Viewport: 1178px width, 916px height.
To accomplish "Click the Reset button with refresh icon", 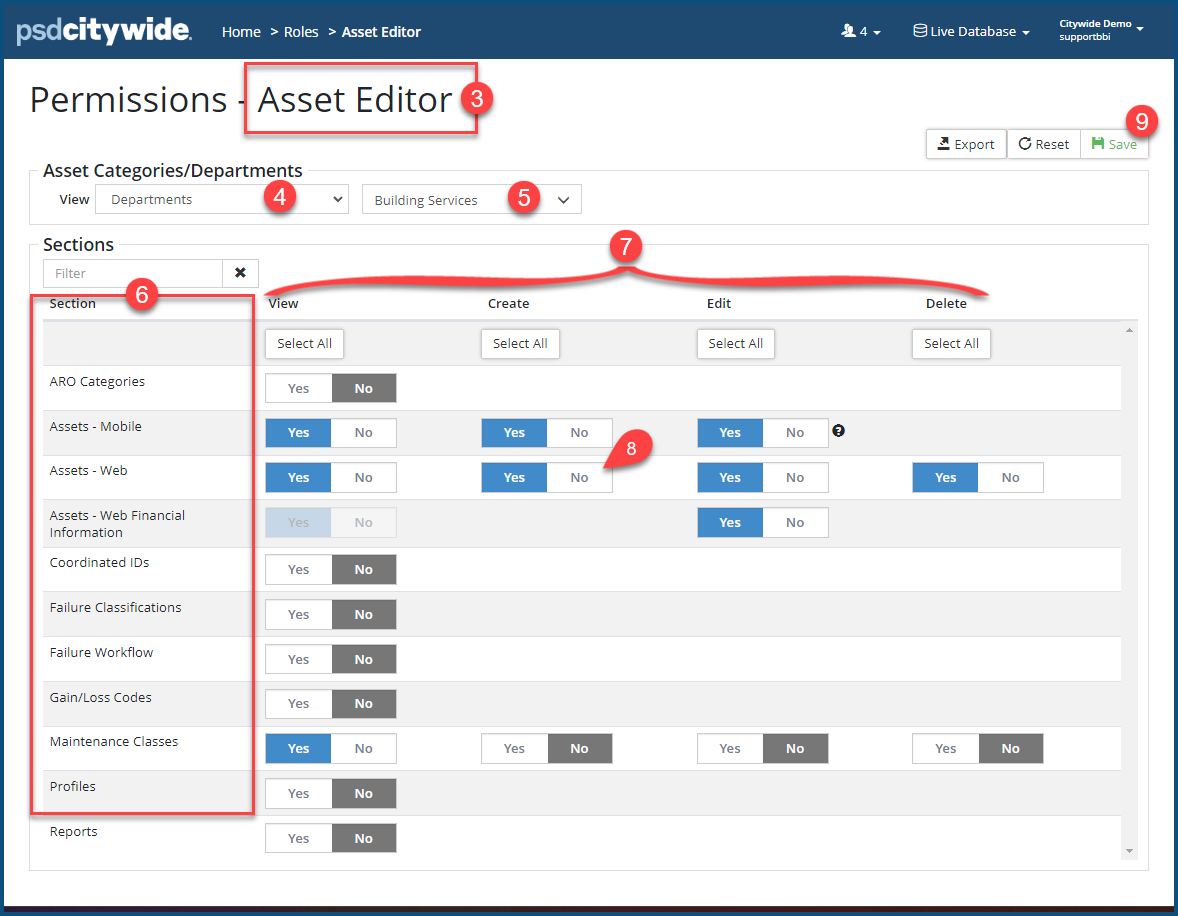I will coord(1044,144).
